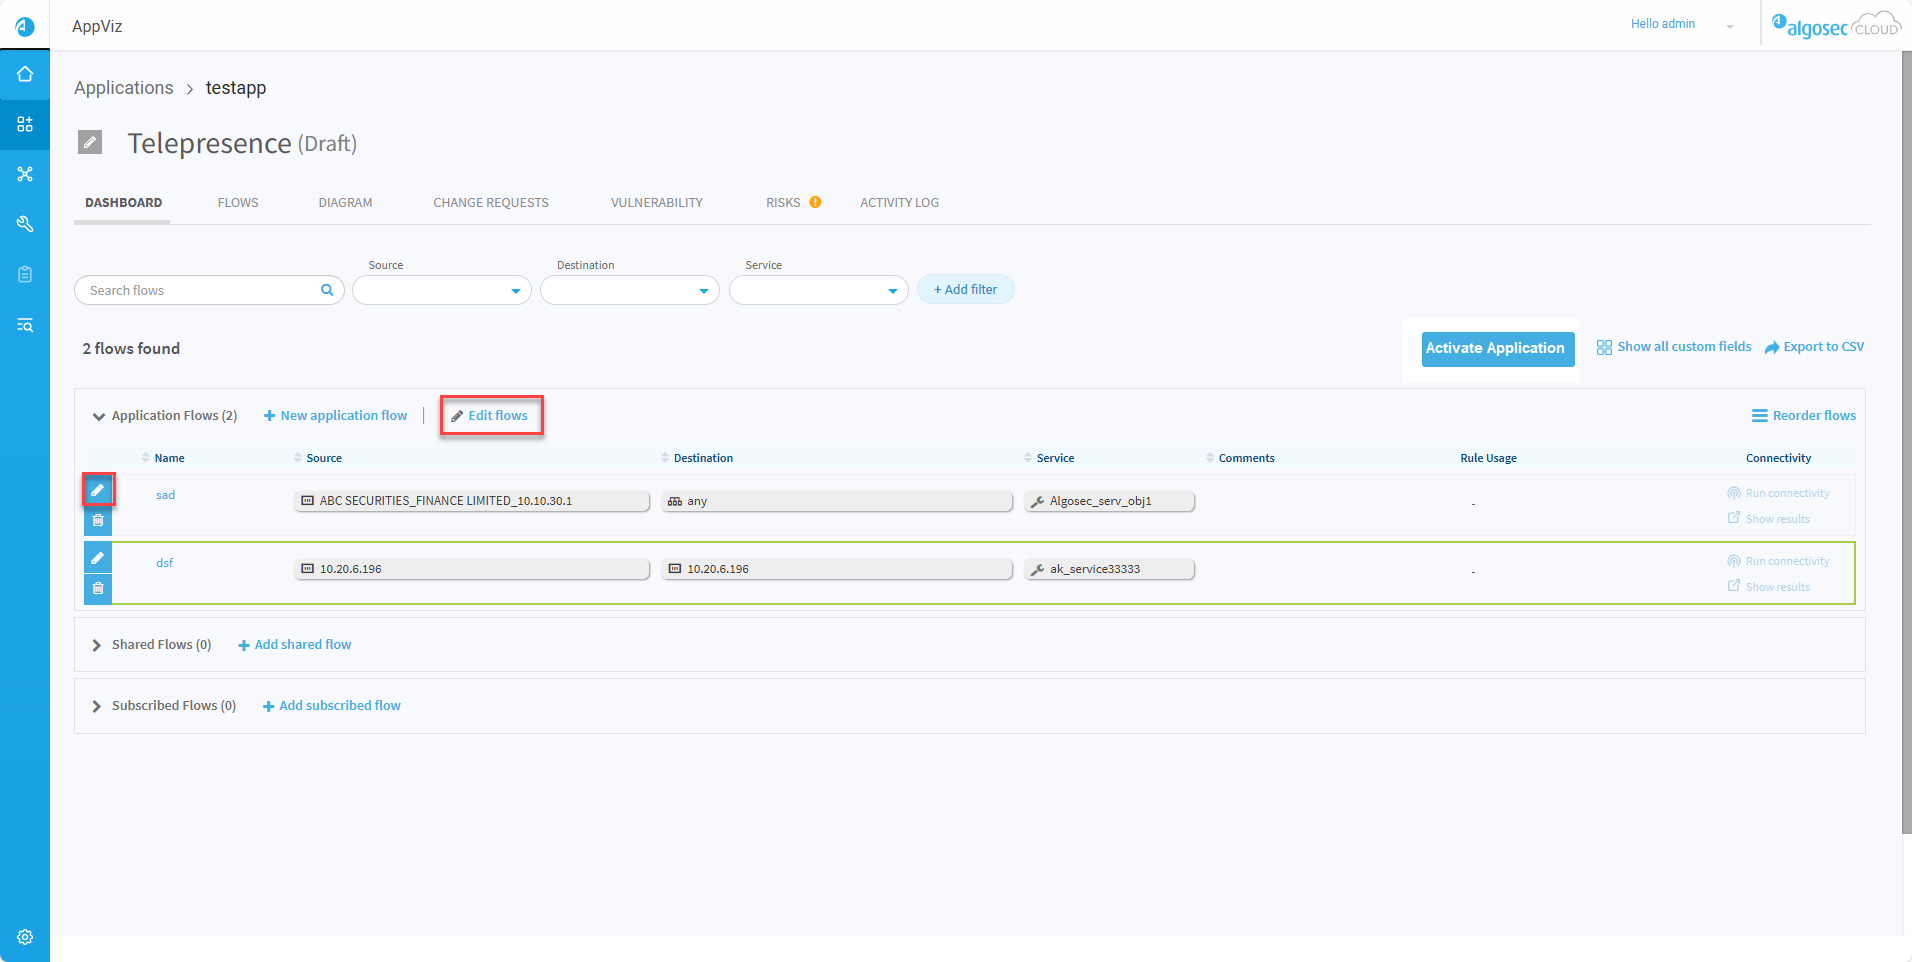Open the Service filter dropdown
The height and width of the screenshot is (962, 1912).
point(818,291)
